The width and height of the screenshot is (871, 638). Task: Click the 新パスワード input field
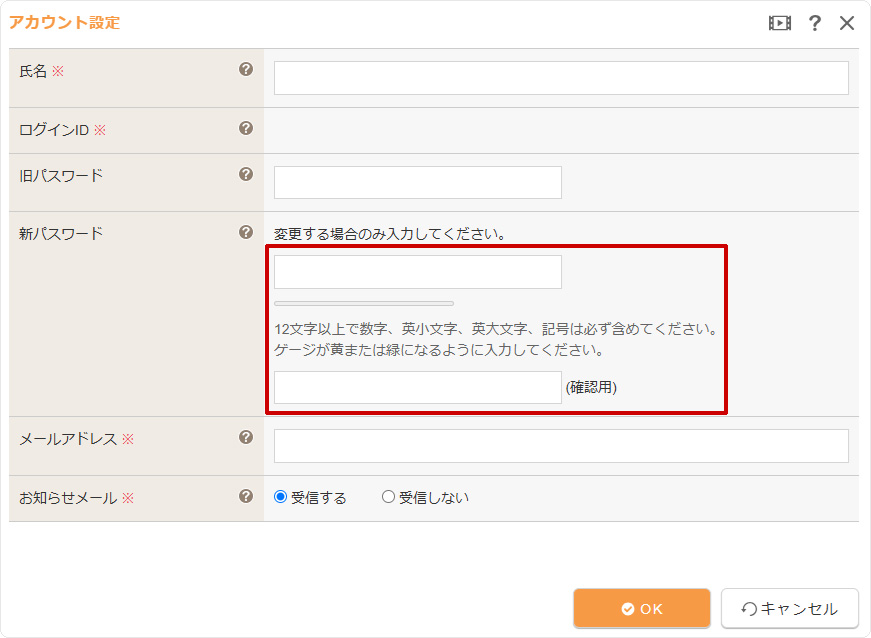[417, 271]
